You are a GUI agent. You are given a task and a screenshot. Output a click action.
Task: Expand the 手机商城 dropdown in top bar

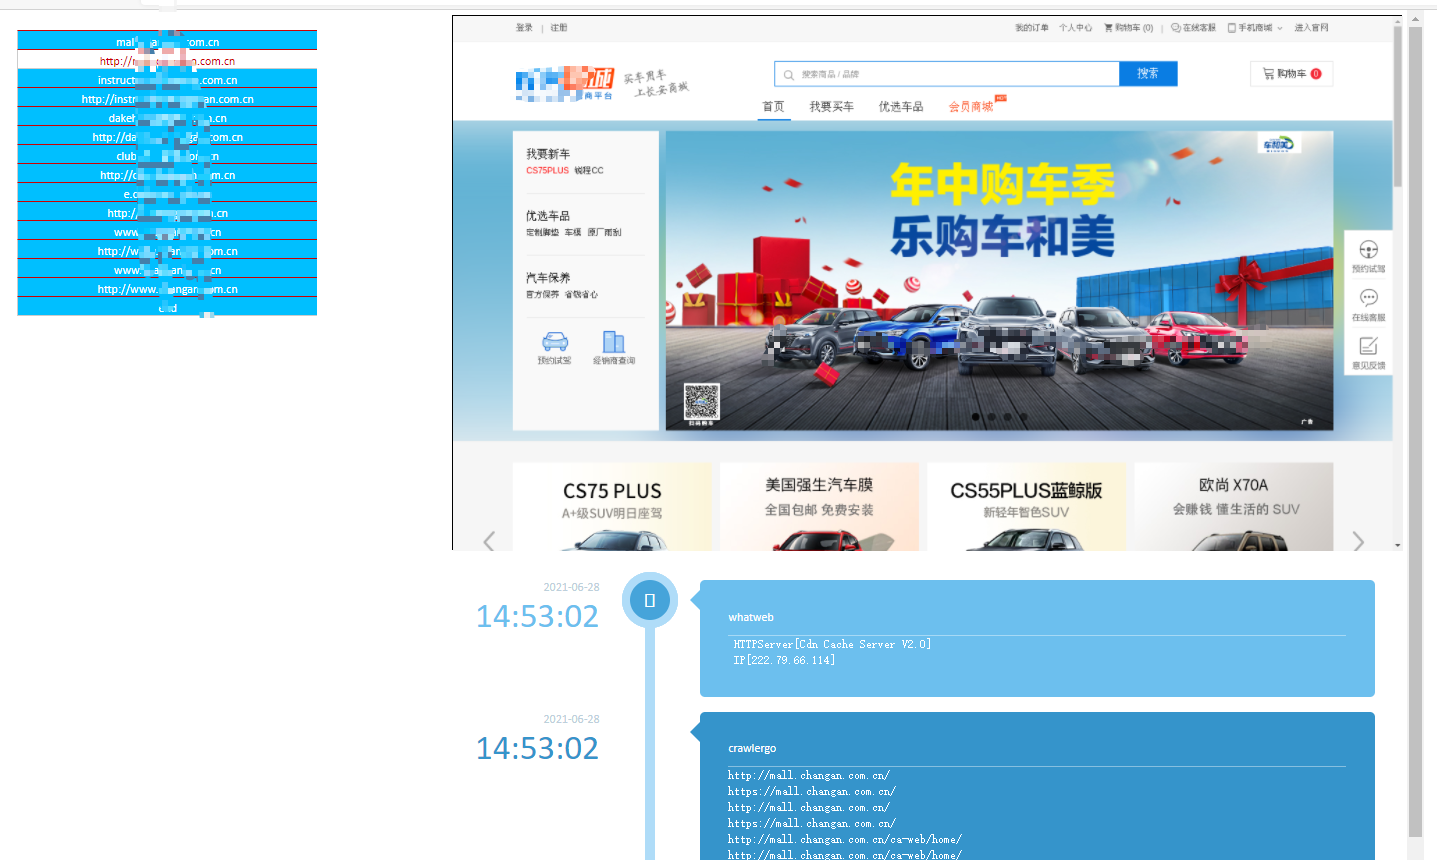tap(1255, 28)
